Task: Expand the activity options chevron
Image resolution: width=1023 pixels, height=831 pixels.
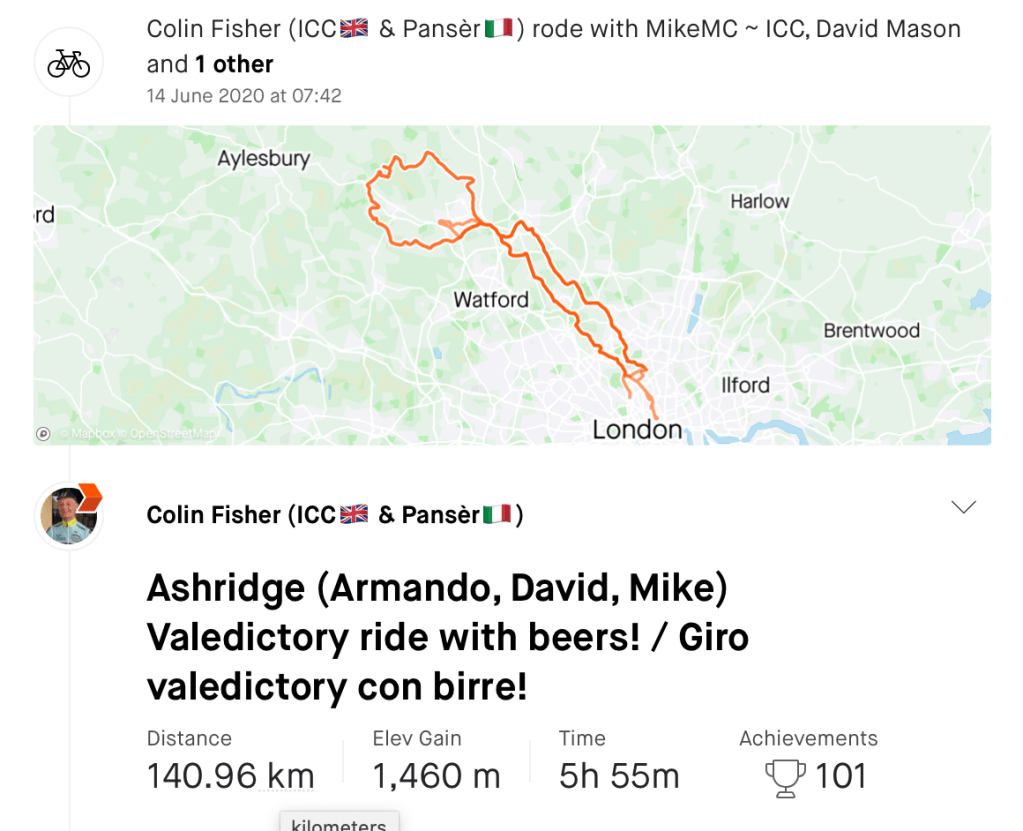Action: (963, 507)
